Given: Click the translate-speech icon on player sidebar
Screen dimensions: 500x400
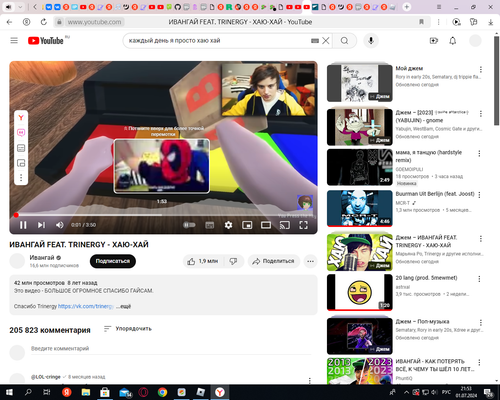Looking at the screenshot, I should [21, 133].
